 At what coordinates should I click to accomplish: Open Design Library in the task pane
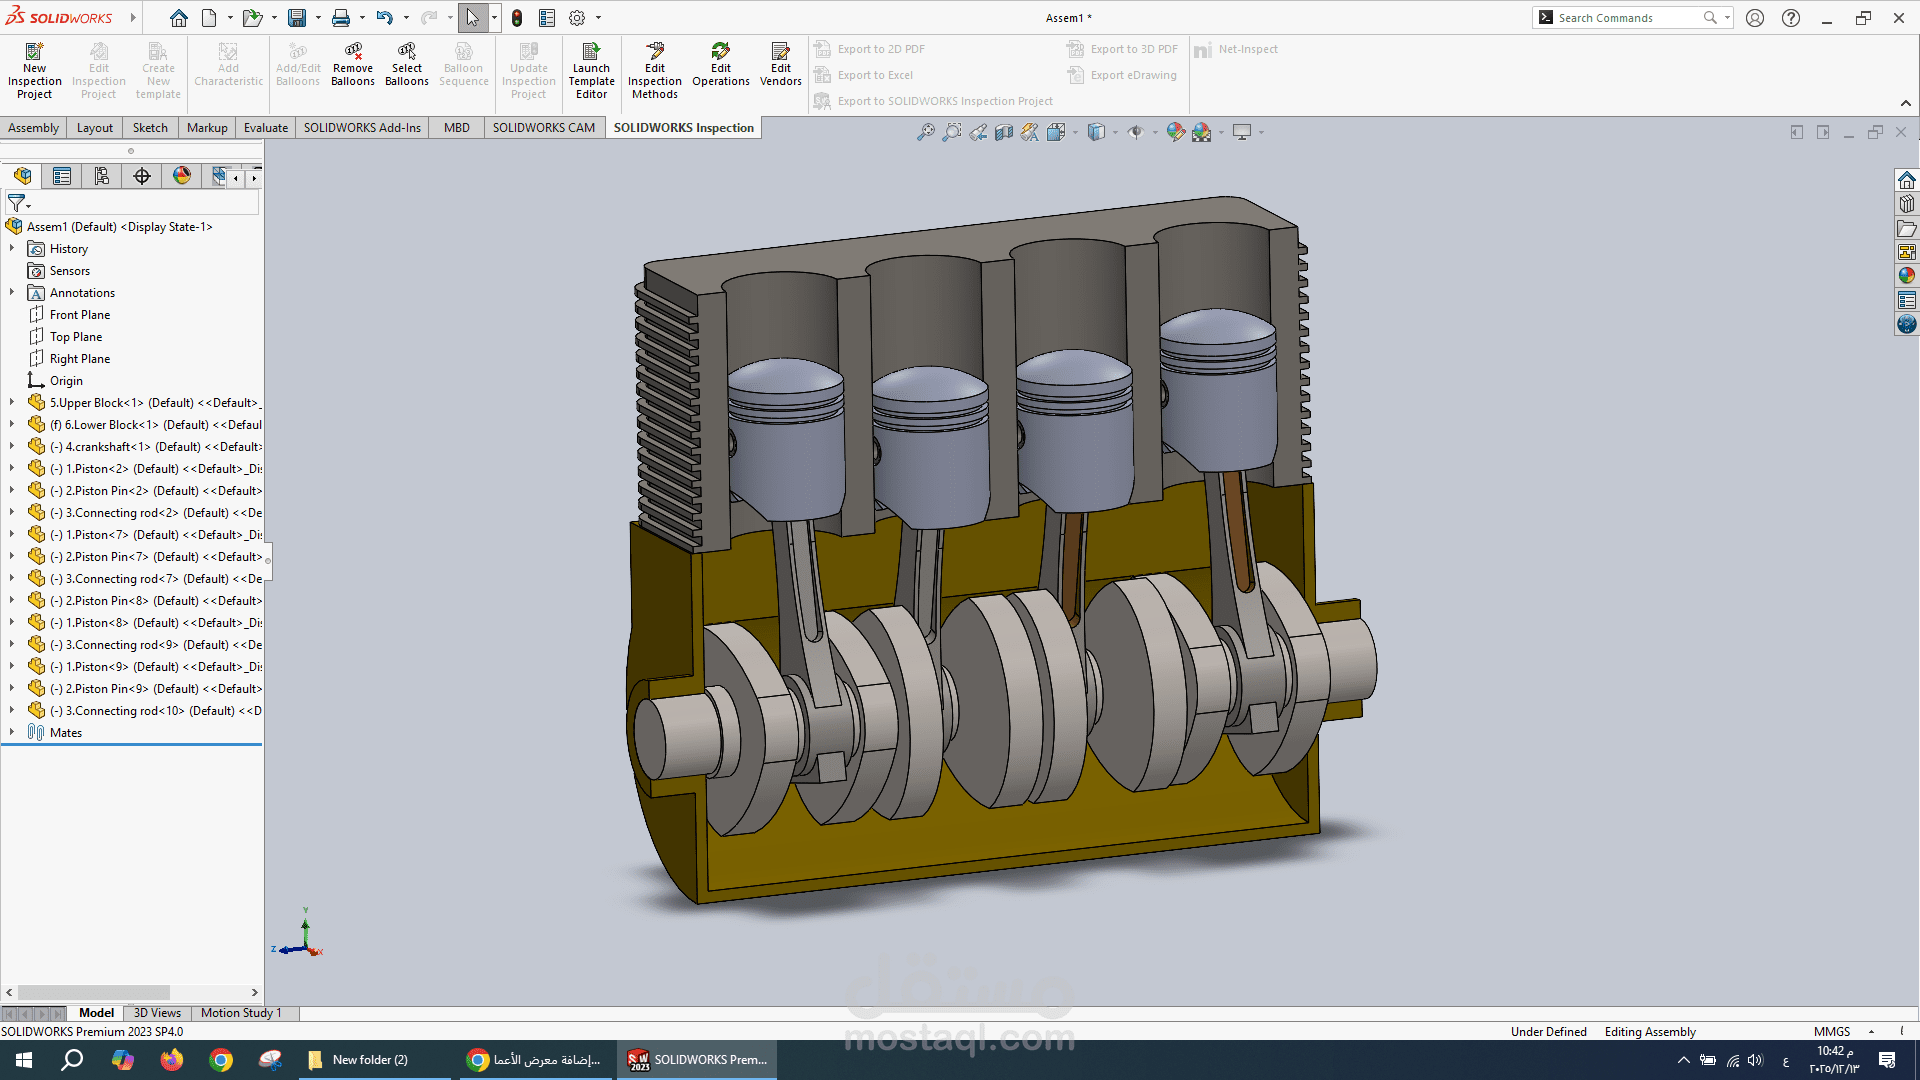[x=1907, y=204]
